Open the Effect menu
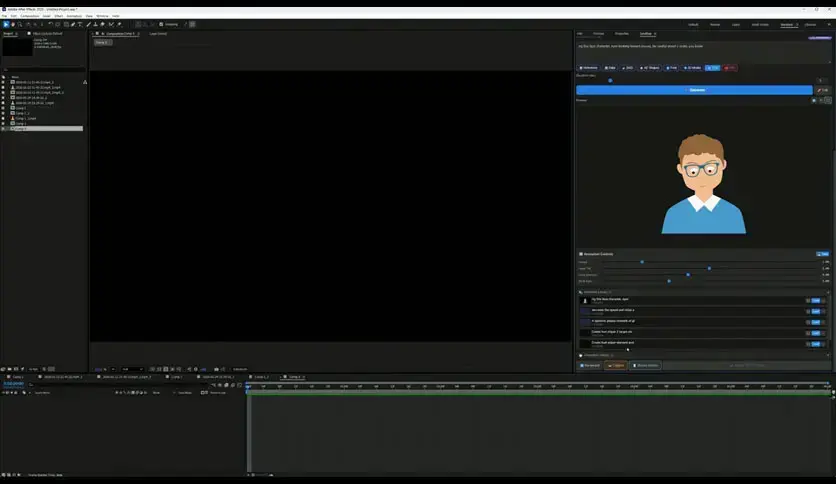The height and width of the screenshot is (484, 836). (x=59, y=16)
